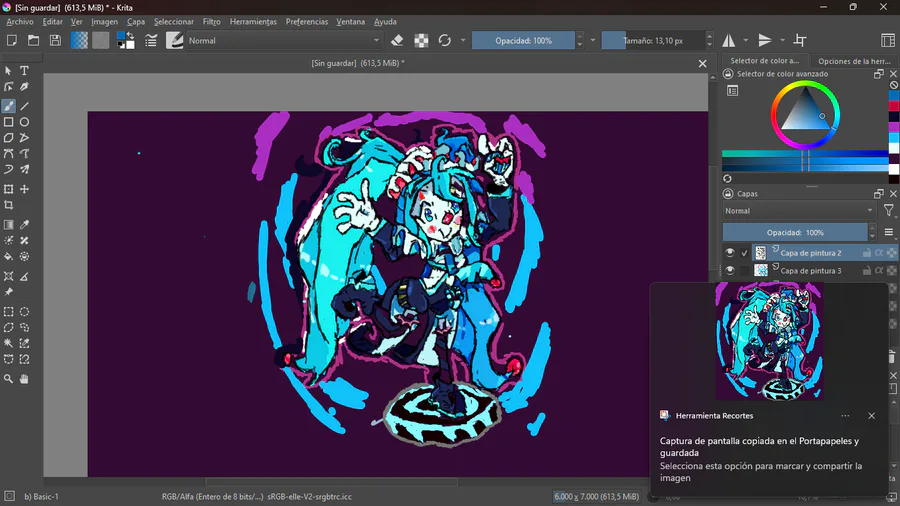The height and width of the screenshot is (506, 900).
Task: Select the Bezier curve tool
Action: click(8, 154)
